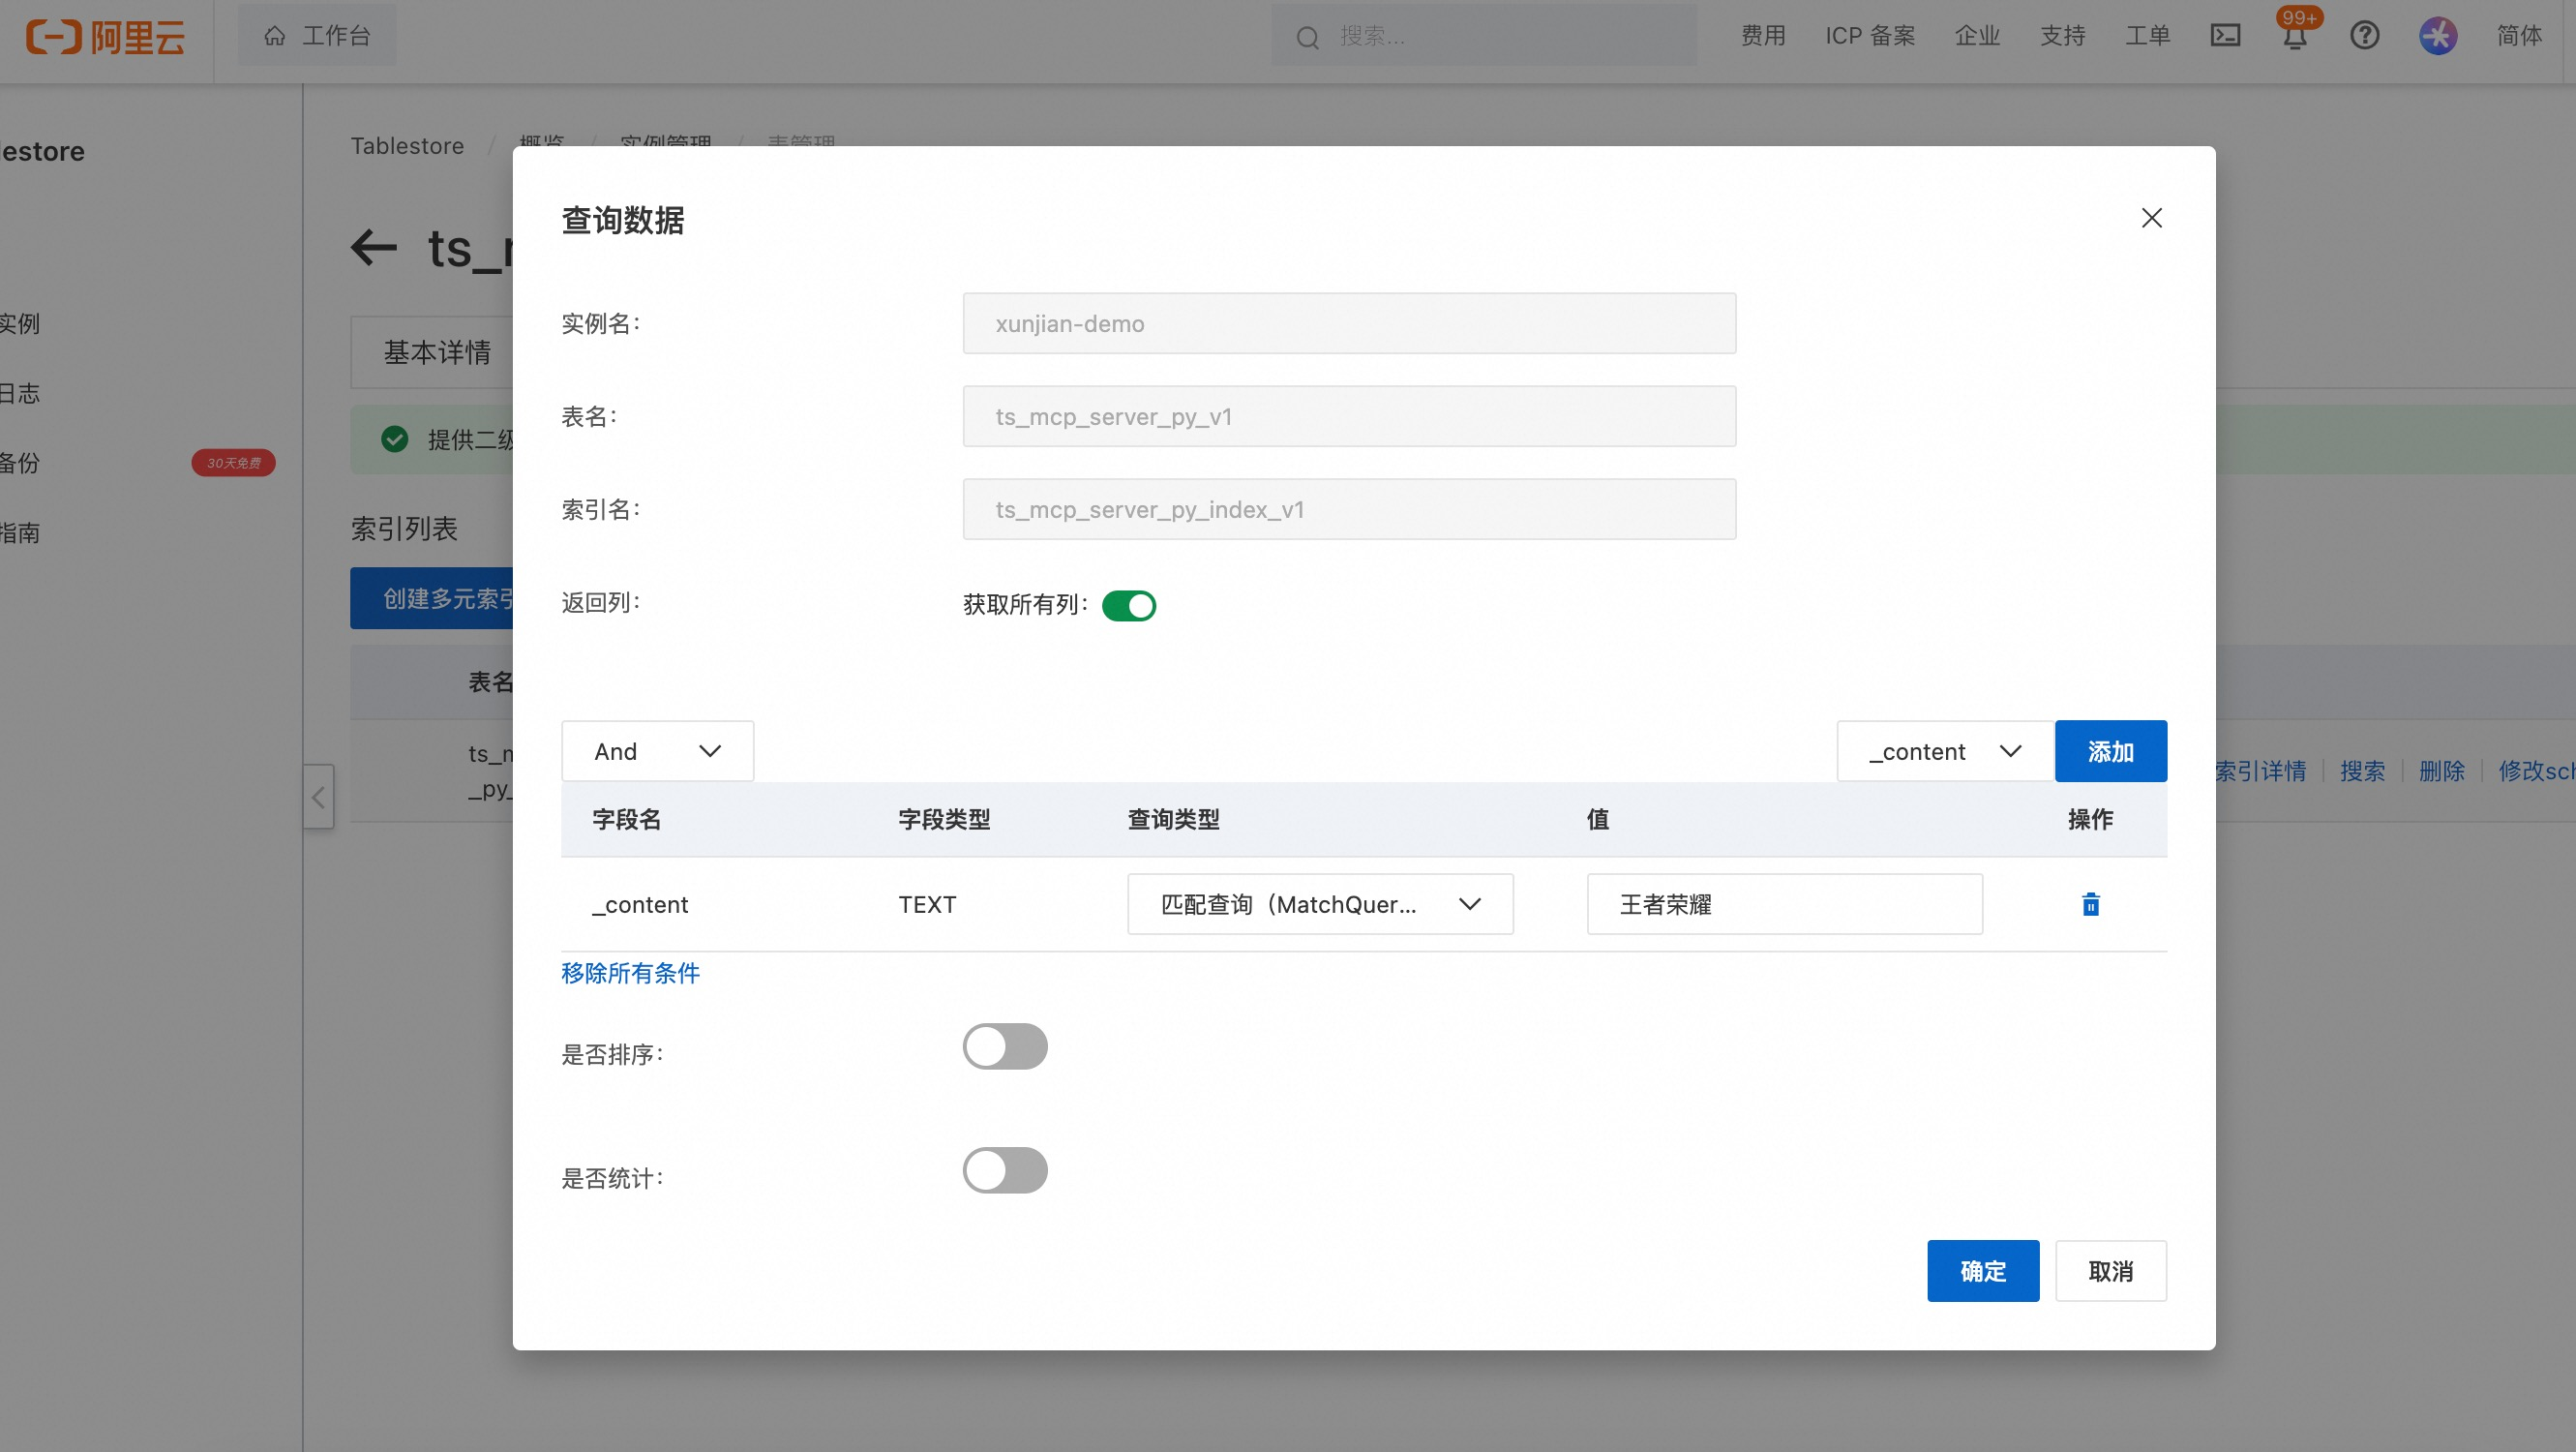The height and width of the screenshot is (1452, 2576).
Task: Launch CloudShell terminal icon
Action: pos(2225,35)
